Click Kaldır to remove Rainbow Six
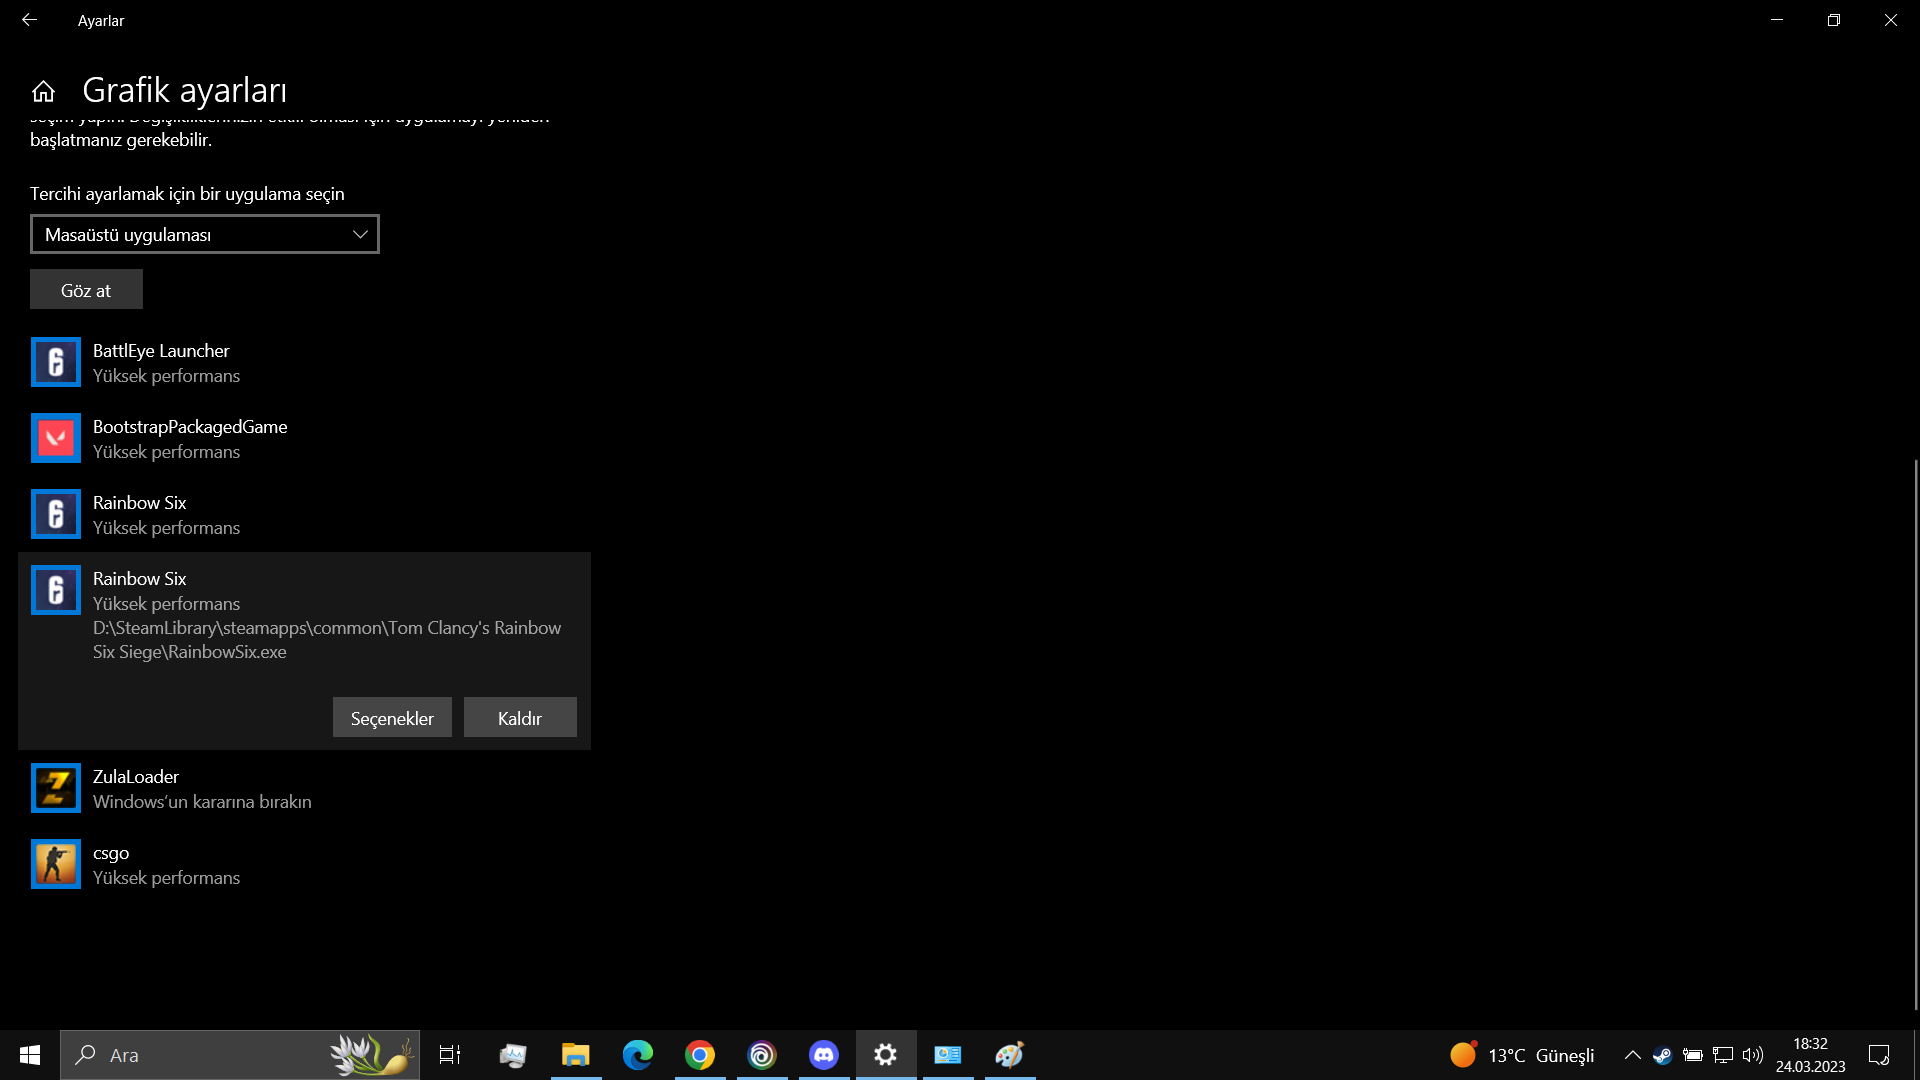This screenshot has width=1920, height=1080. [x=520, y=718]
